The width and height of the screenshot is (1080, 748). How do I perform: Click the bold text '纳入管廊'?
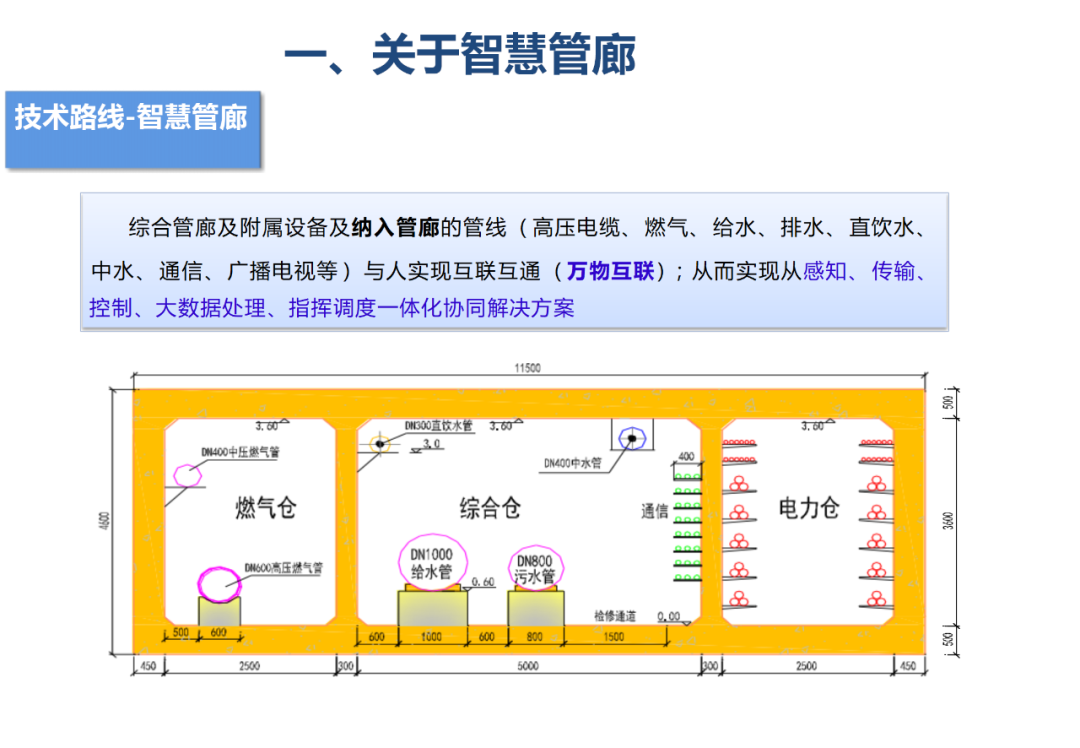pos(395,227)
